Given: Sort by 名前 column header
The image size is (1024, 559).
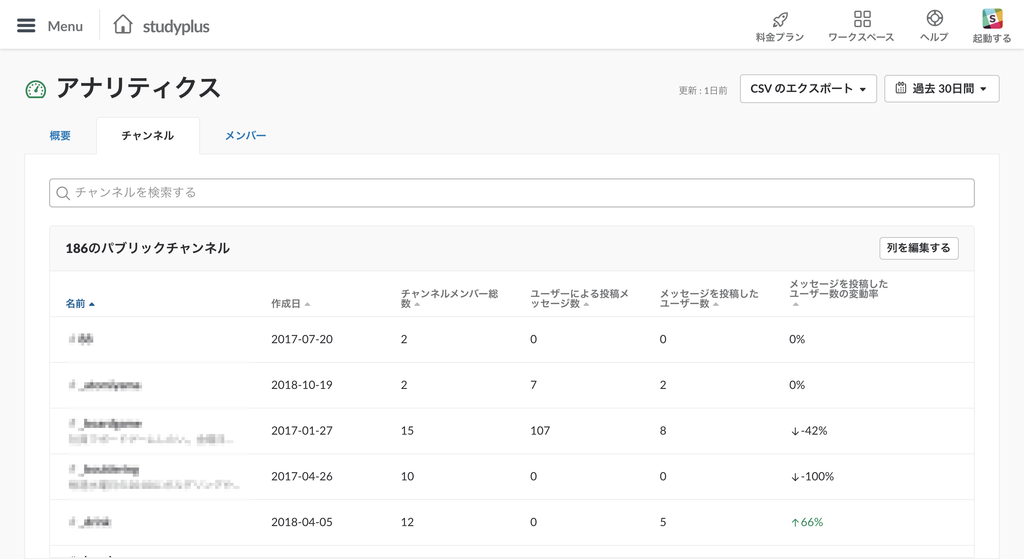Looking at the screenshot, I should [80, 304].
